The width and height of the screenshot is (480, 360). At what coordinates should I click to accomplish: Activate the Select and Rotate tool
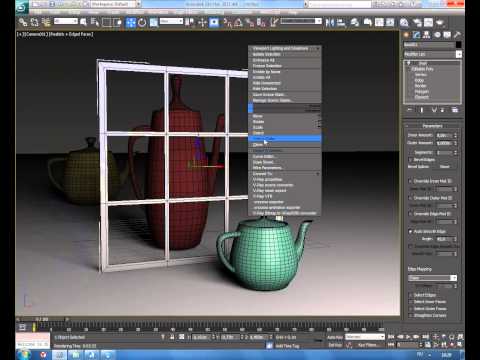pos(142,22)
